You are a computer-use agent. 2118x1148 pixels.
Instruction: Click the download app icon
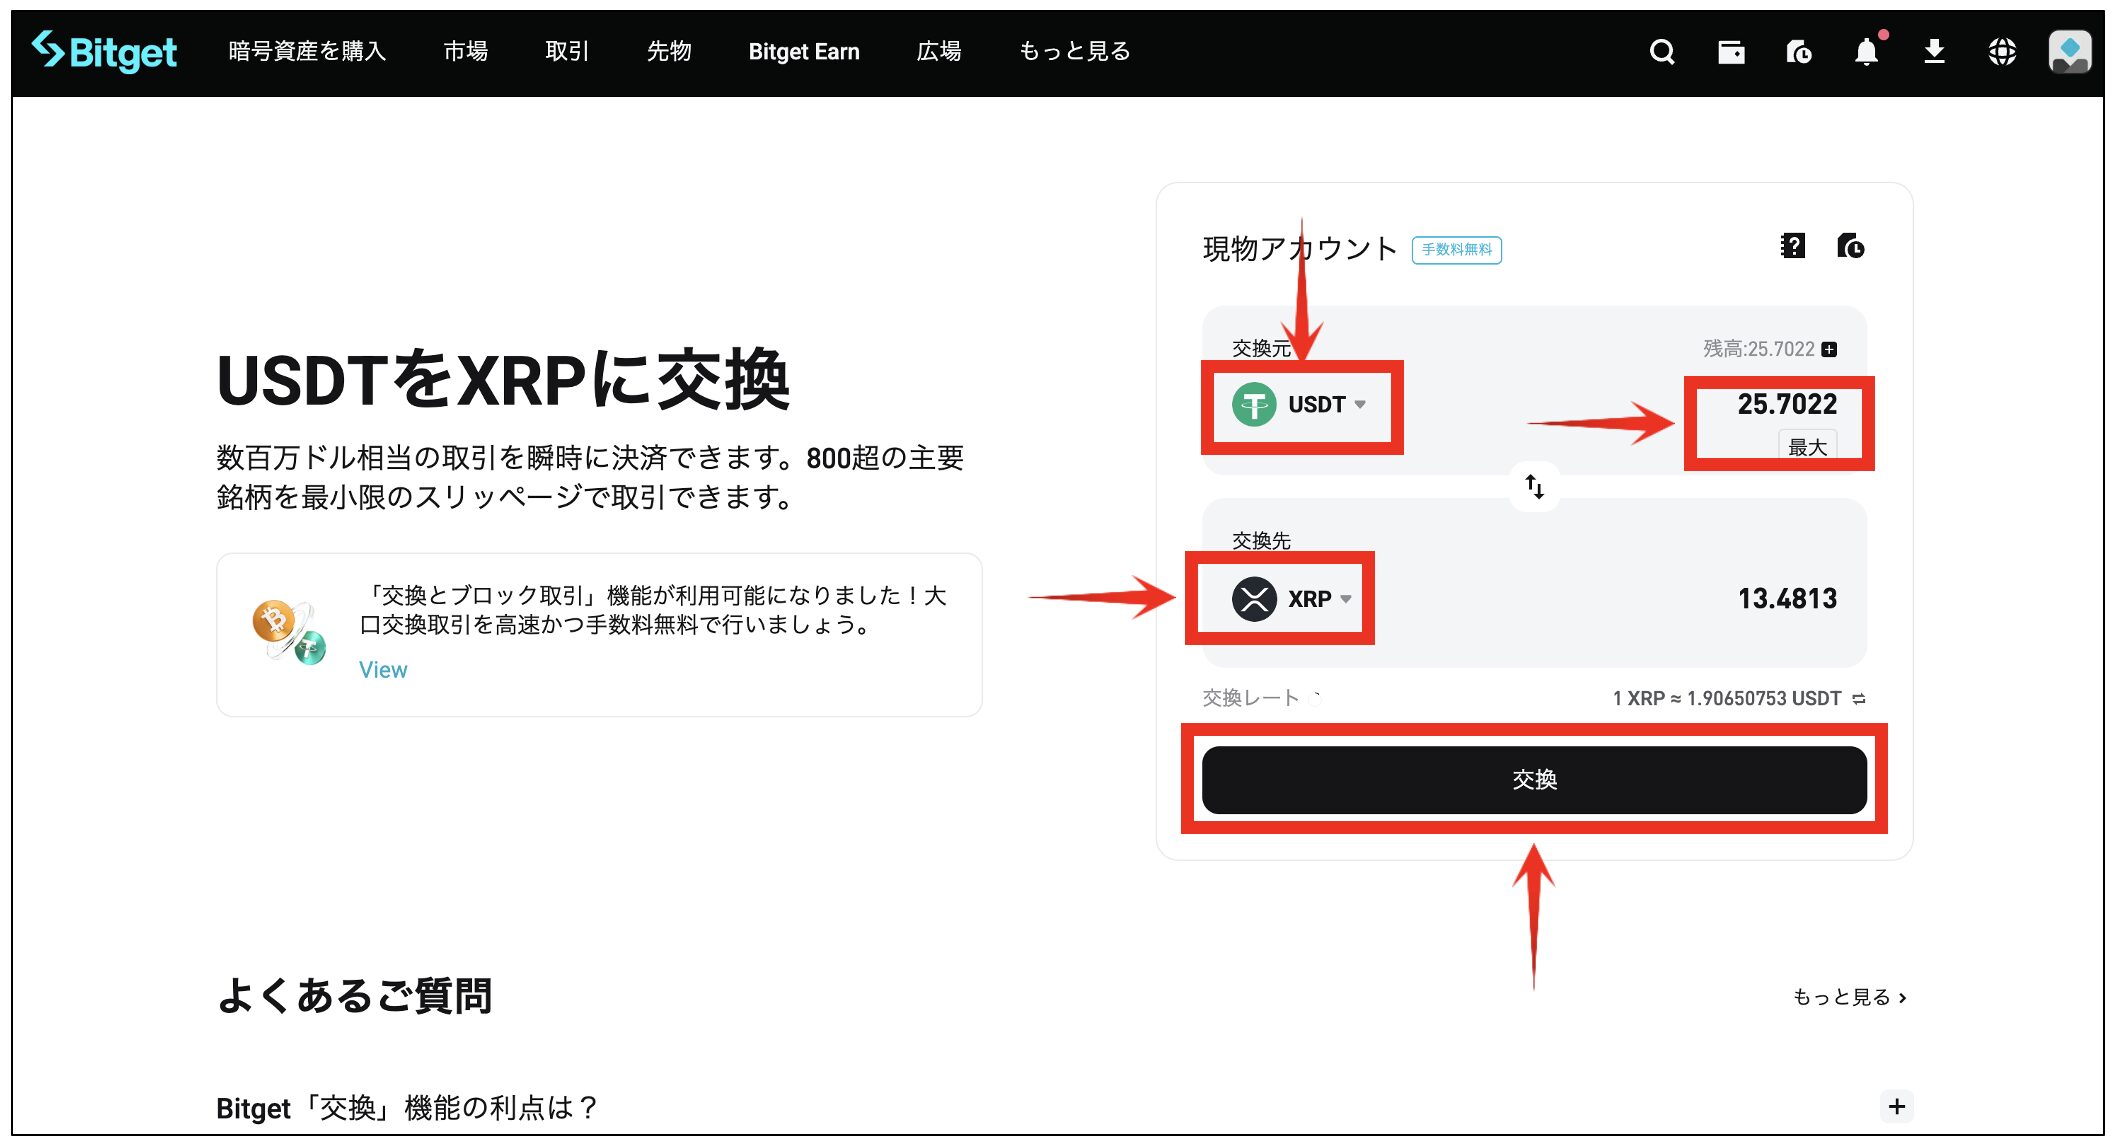1934,52
